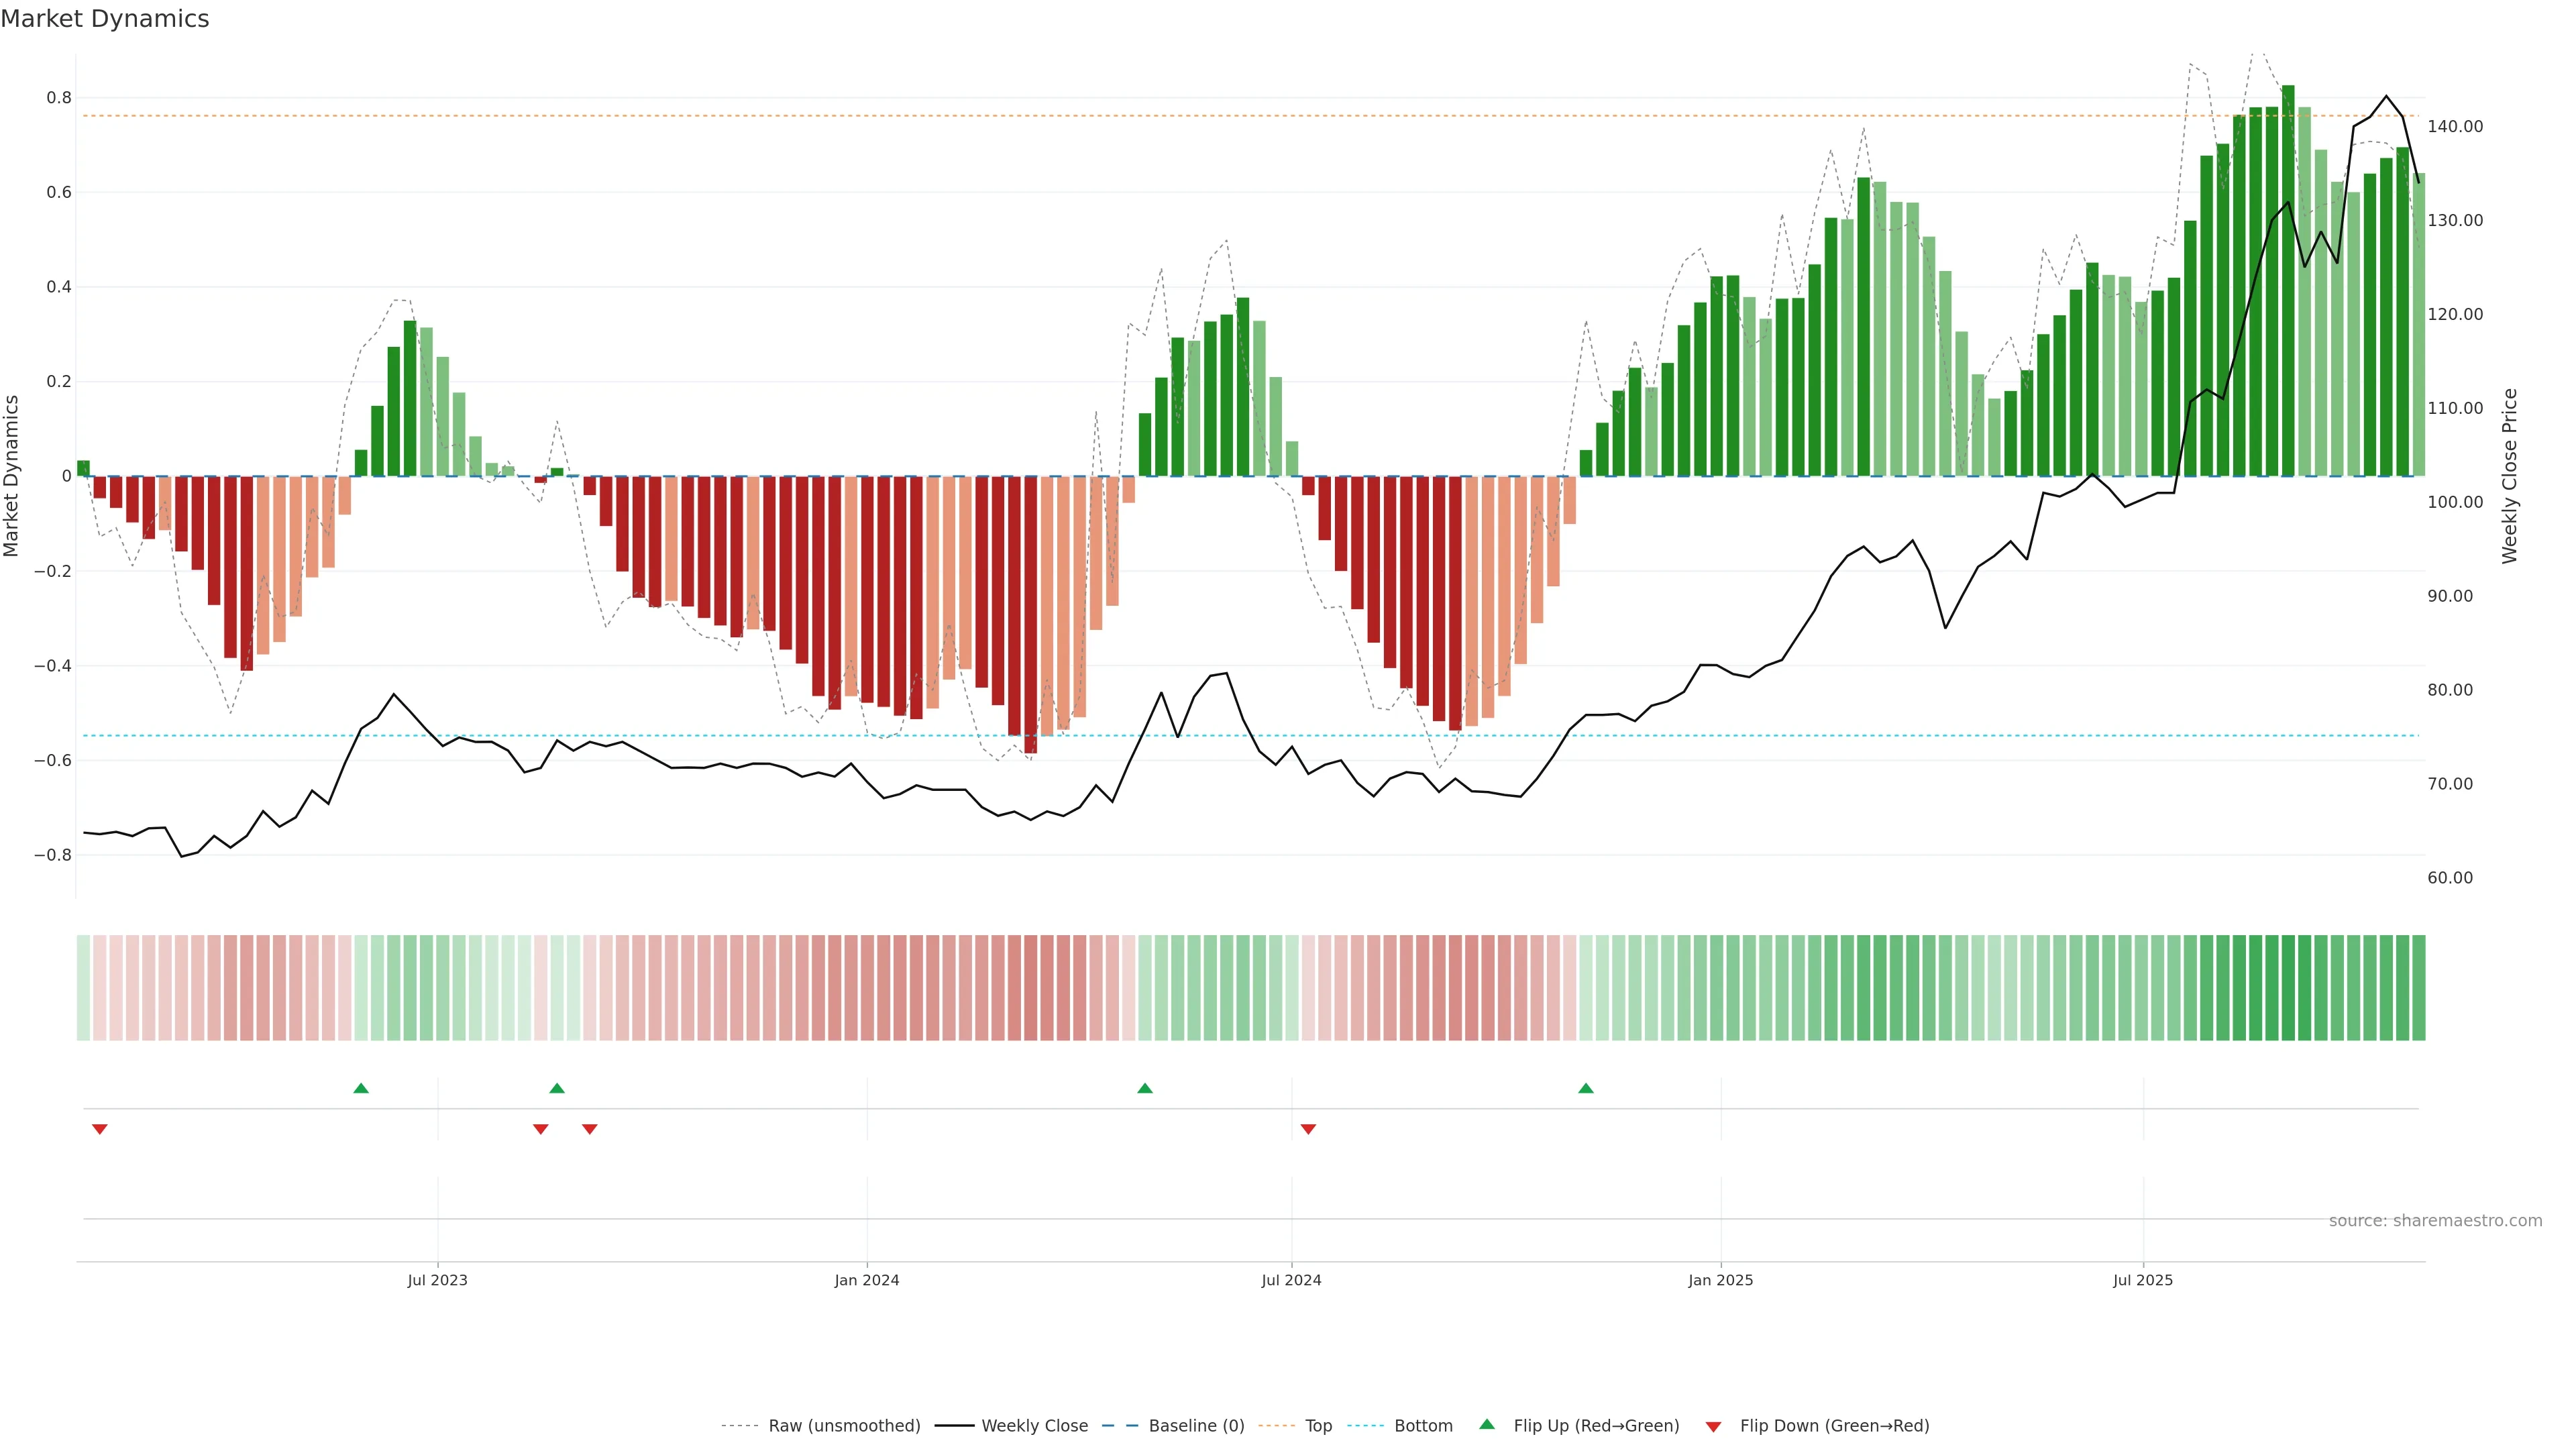The height and width of the screenshot is (1449, 2576).
Task: Click the green flip-up marker in spring 2024
Action: click(1145, 1088)
